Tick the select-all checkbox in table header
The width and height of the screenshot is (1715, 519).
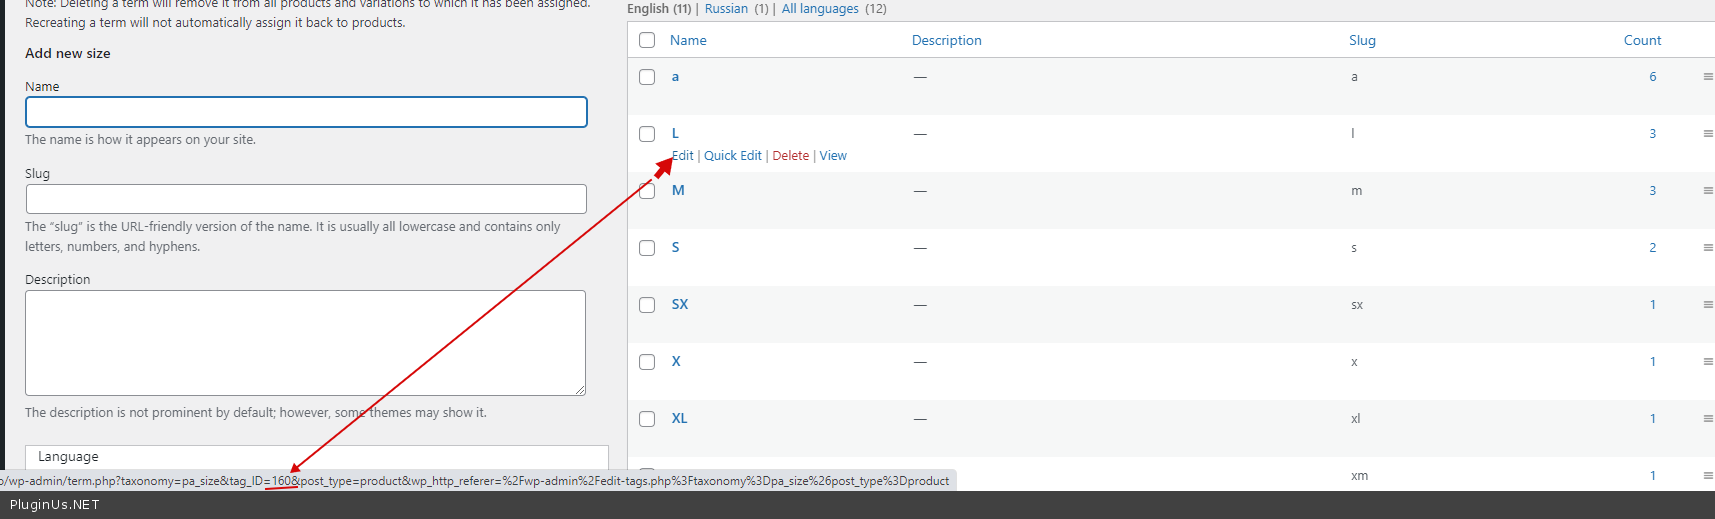pos(647,40)
